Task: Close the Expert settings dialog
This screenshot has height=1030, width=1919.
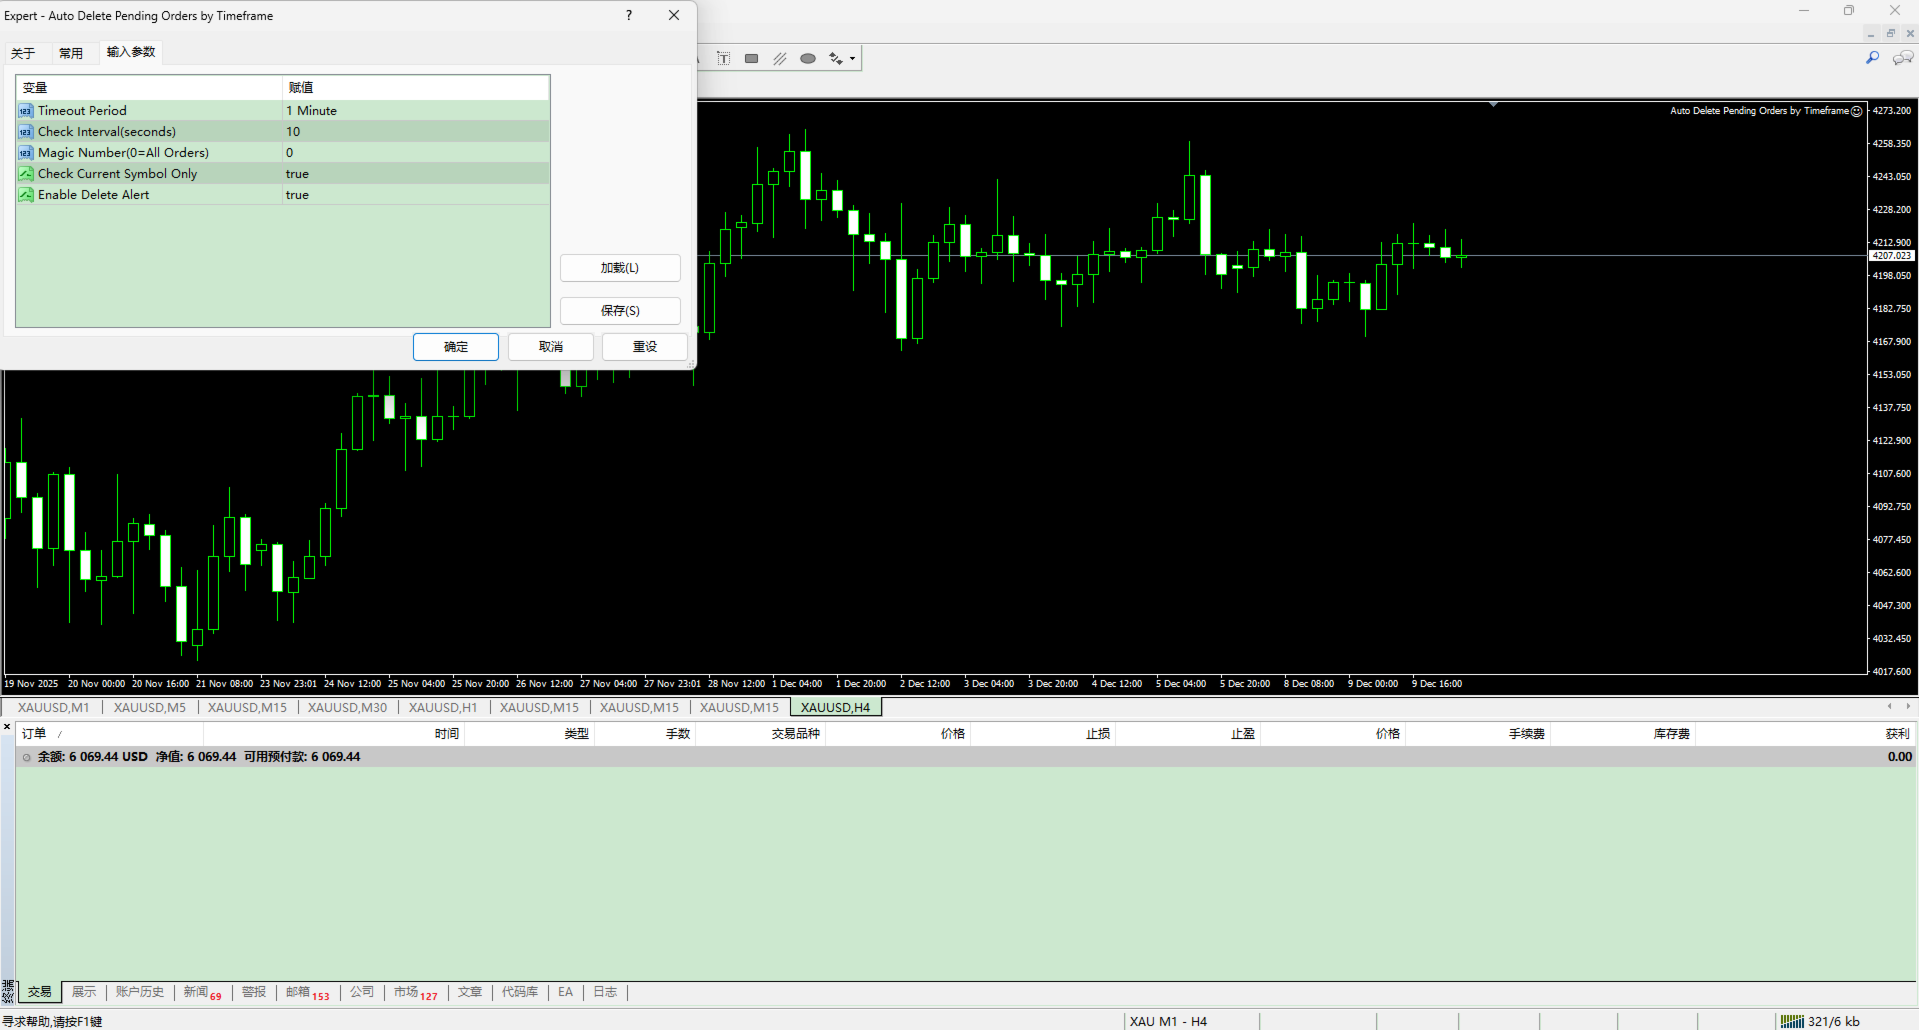Action: [674, 15]
